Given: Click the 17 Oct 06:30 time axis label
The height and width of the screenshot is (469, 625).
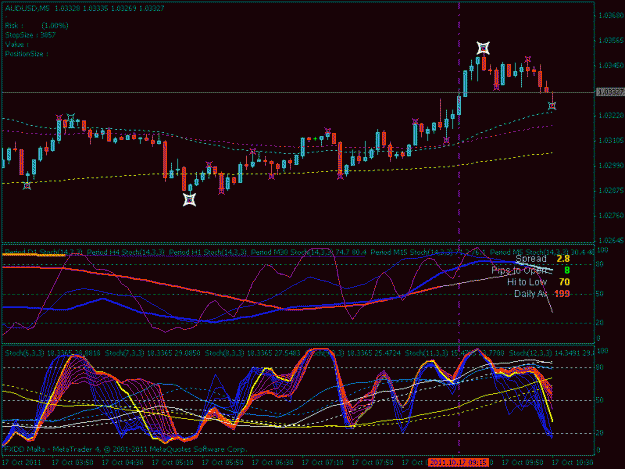Looking at the screenshot, I should pyautogui.click(x=273, y=463).
